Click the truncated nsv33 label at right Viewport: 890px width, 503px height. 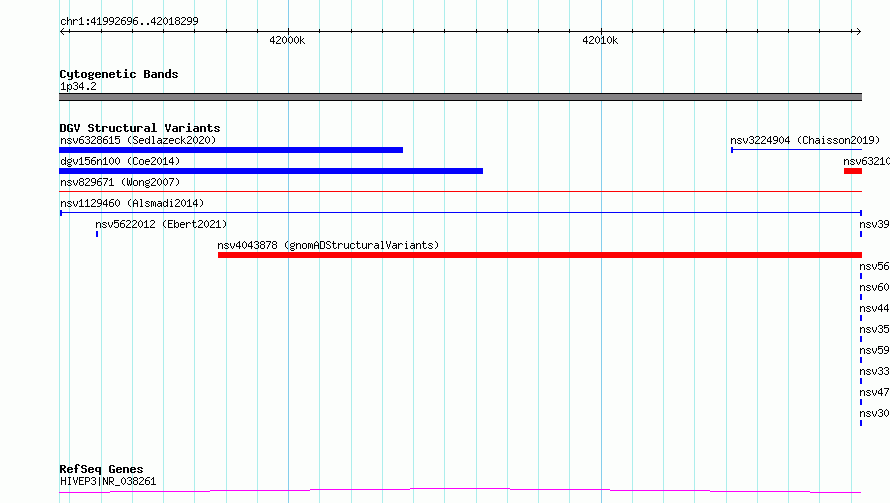[x=874, y=371]
